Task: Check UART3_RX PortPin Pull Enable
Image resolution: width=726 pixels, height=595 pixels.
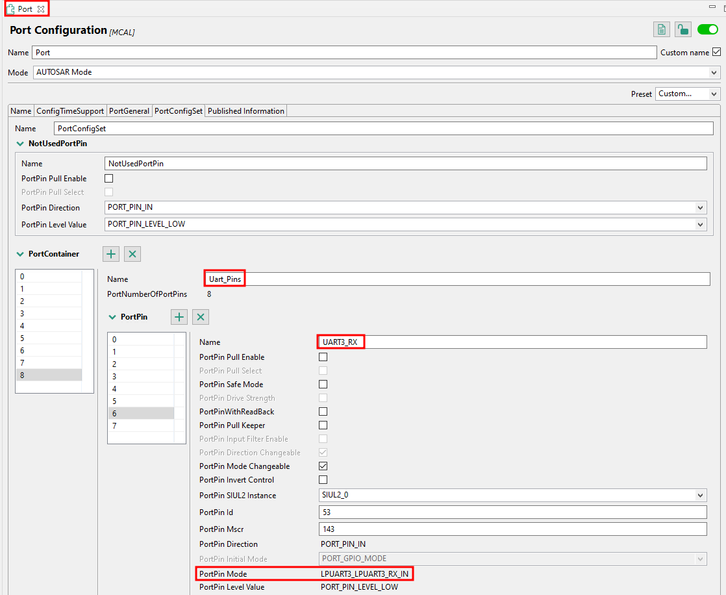Action: point(323,357)
